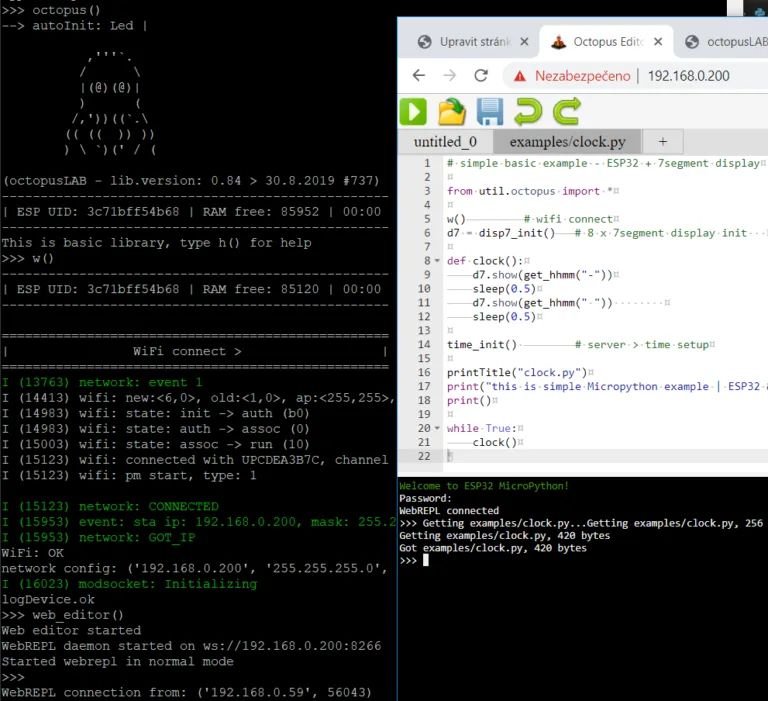Image resolution: width=768 pixels, height=701 pixels.
Task: Reload the browser page
Action: click(x=481, y=75)
